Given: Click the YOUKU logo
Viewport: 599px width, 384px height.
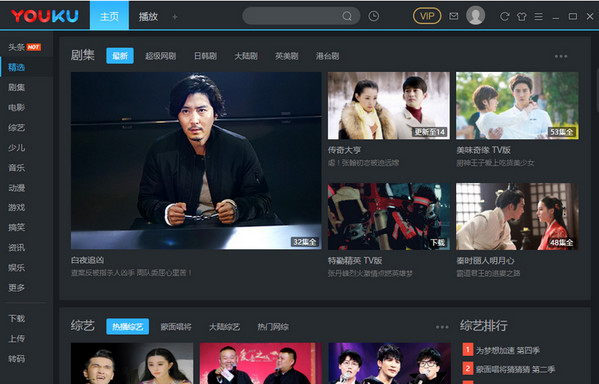Looking at the screenshot, I should [45, 16].
